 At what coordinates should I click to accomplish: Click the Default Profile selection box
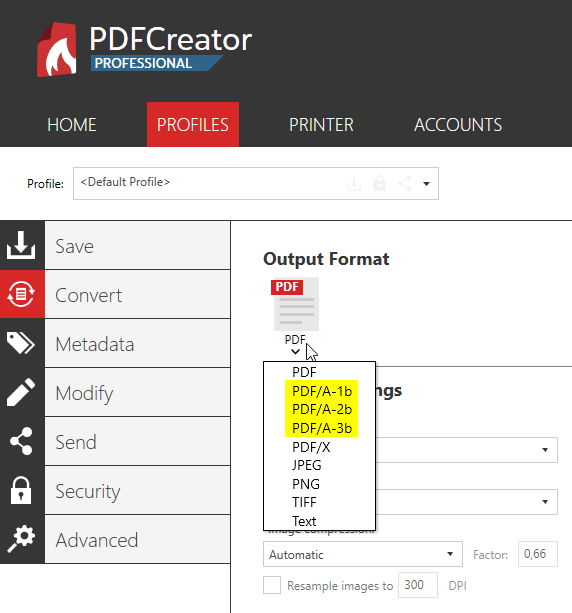tap(256, 183)
